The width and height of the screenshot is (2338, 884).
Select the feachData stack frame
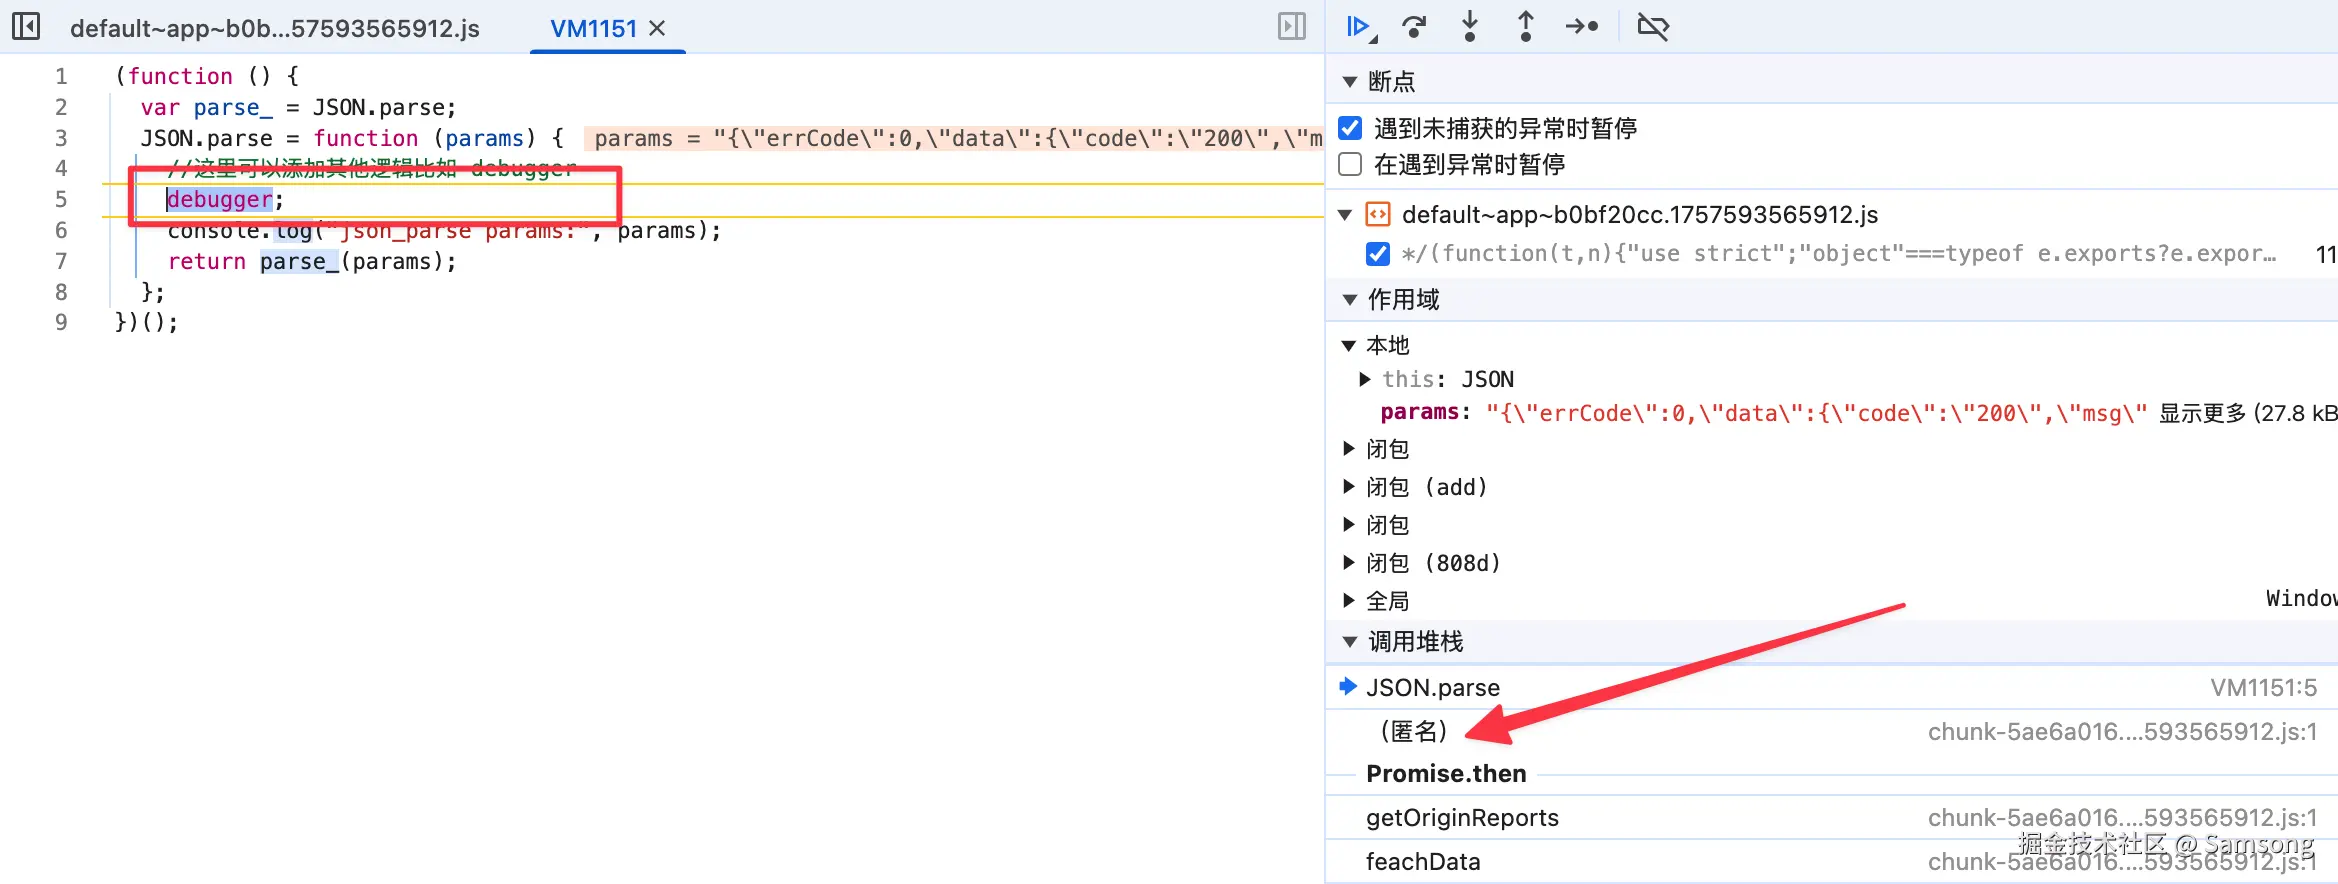[x=1832, y=861]
